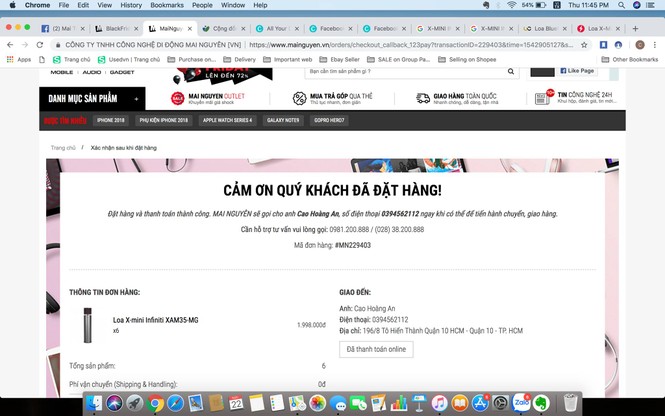Click the site search magnifier icon
This screenshot has height=416, width=665.
(511, 71)
